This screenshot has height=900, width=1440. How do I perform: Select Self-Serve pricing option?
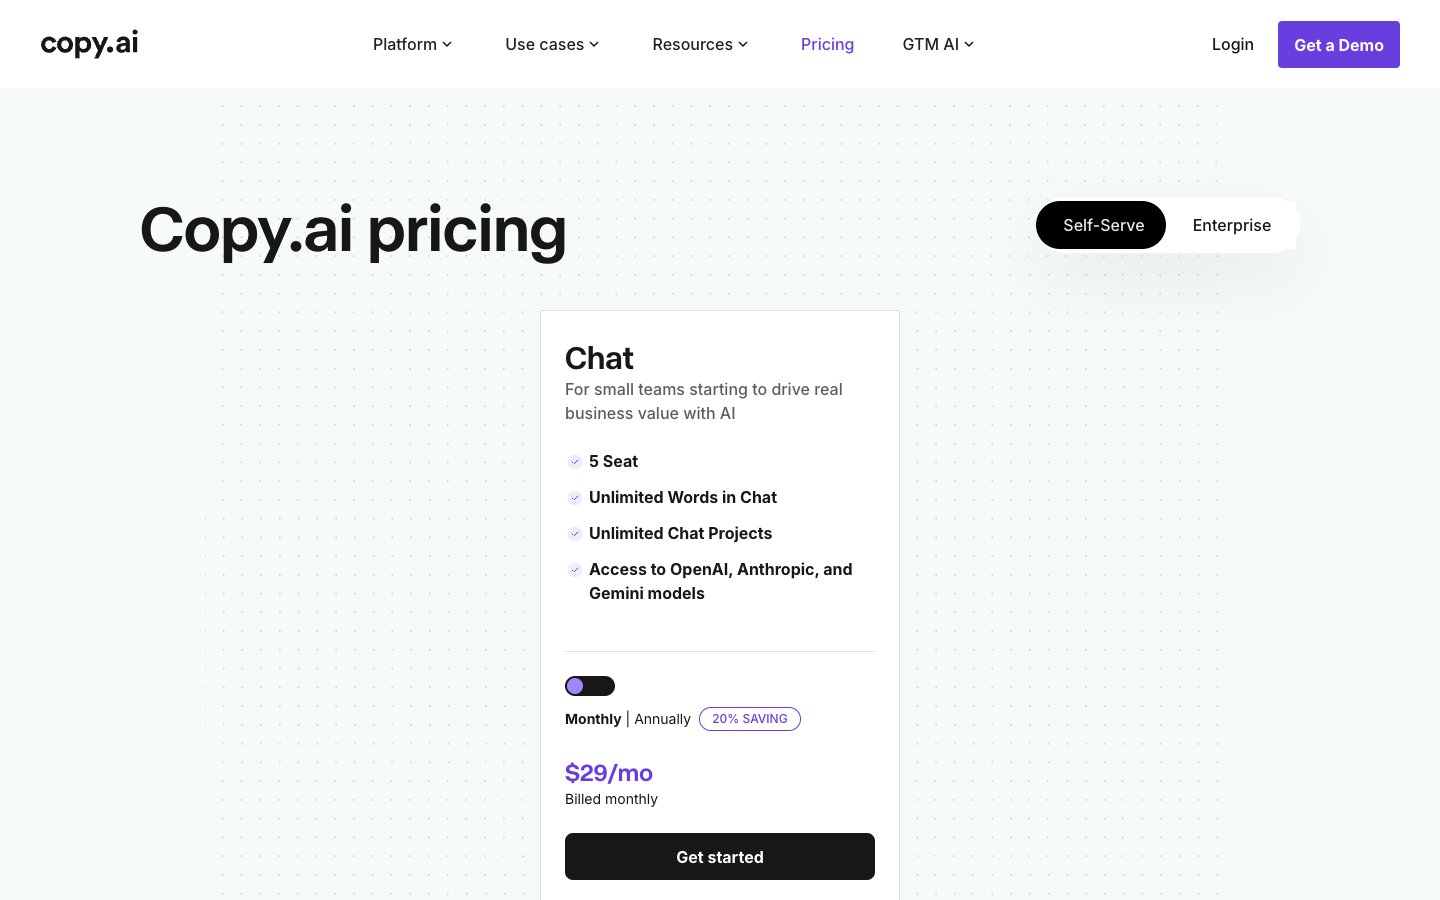(x=1101, y=225)
